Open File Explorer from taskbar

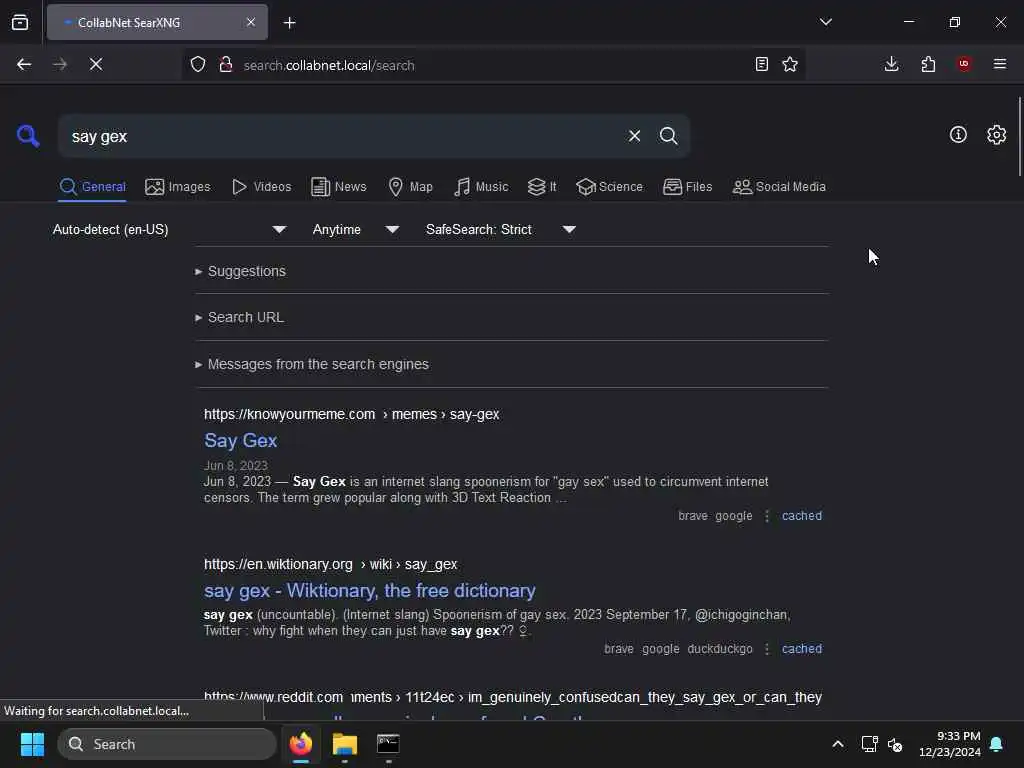click(x=345, y=744)
